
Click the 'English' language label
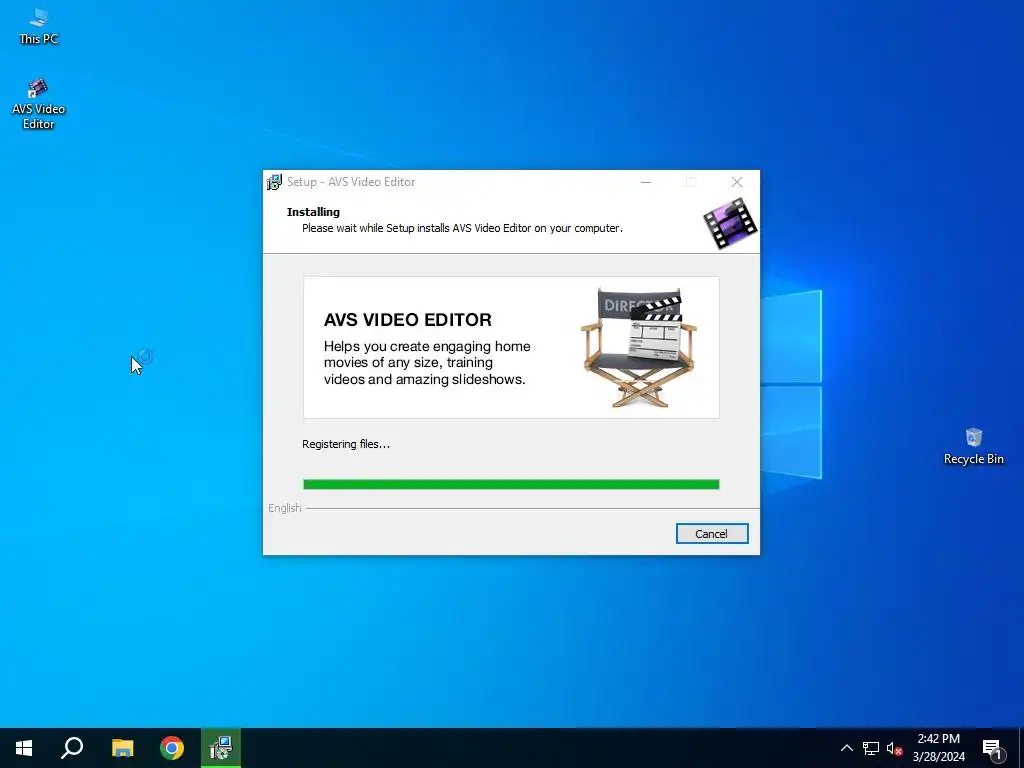coord(285,508)
